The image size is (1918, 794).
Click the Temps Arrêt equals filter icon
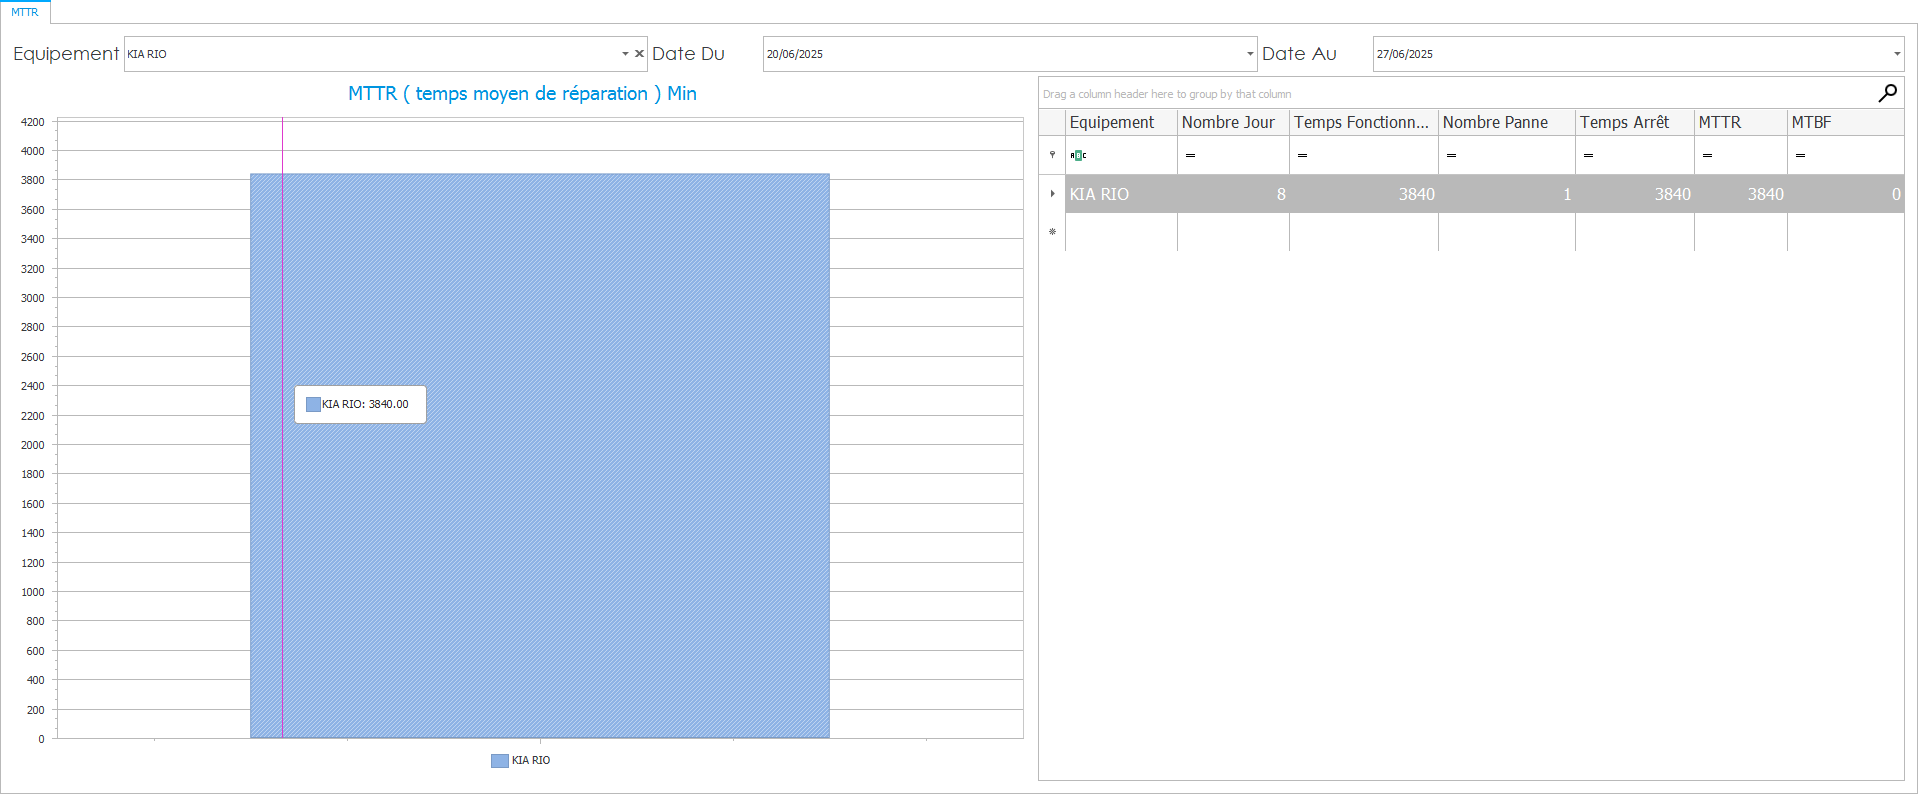[1588, 155]
